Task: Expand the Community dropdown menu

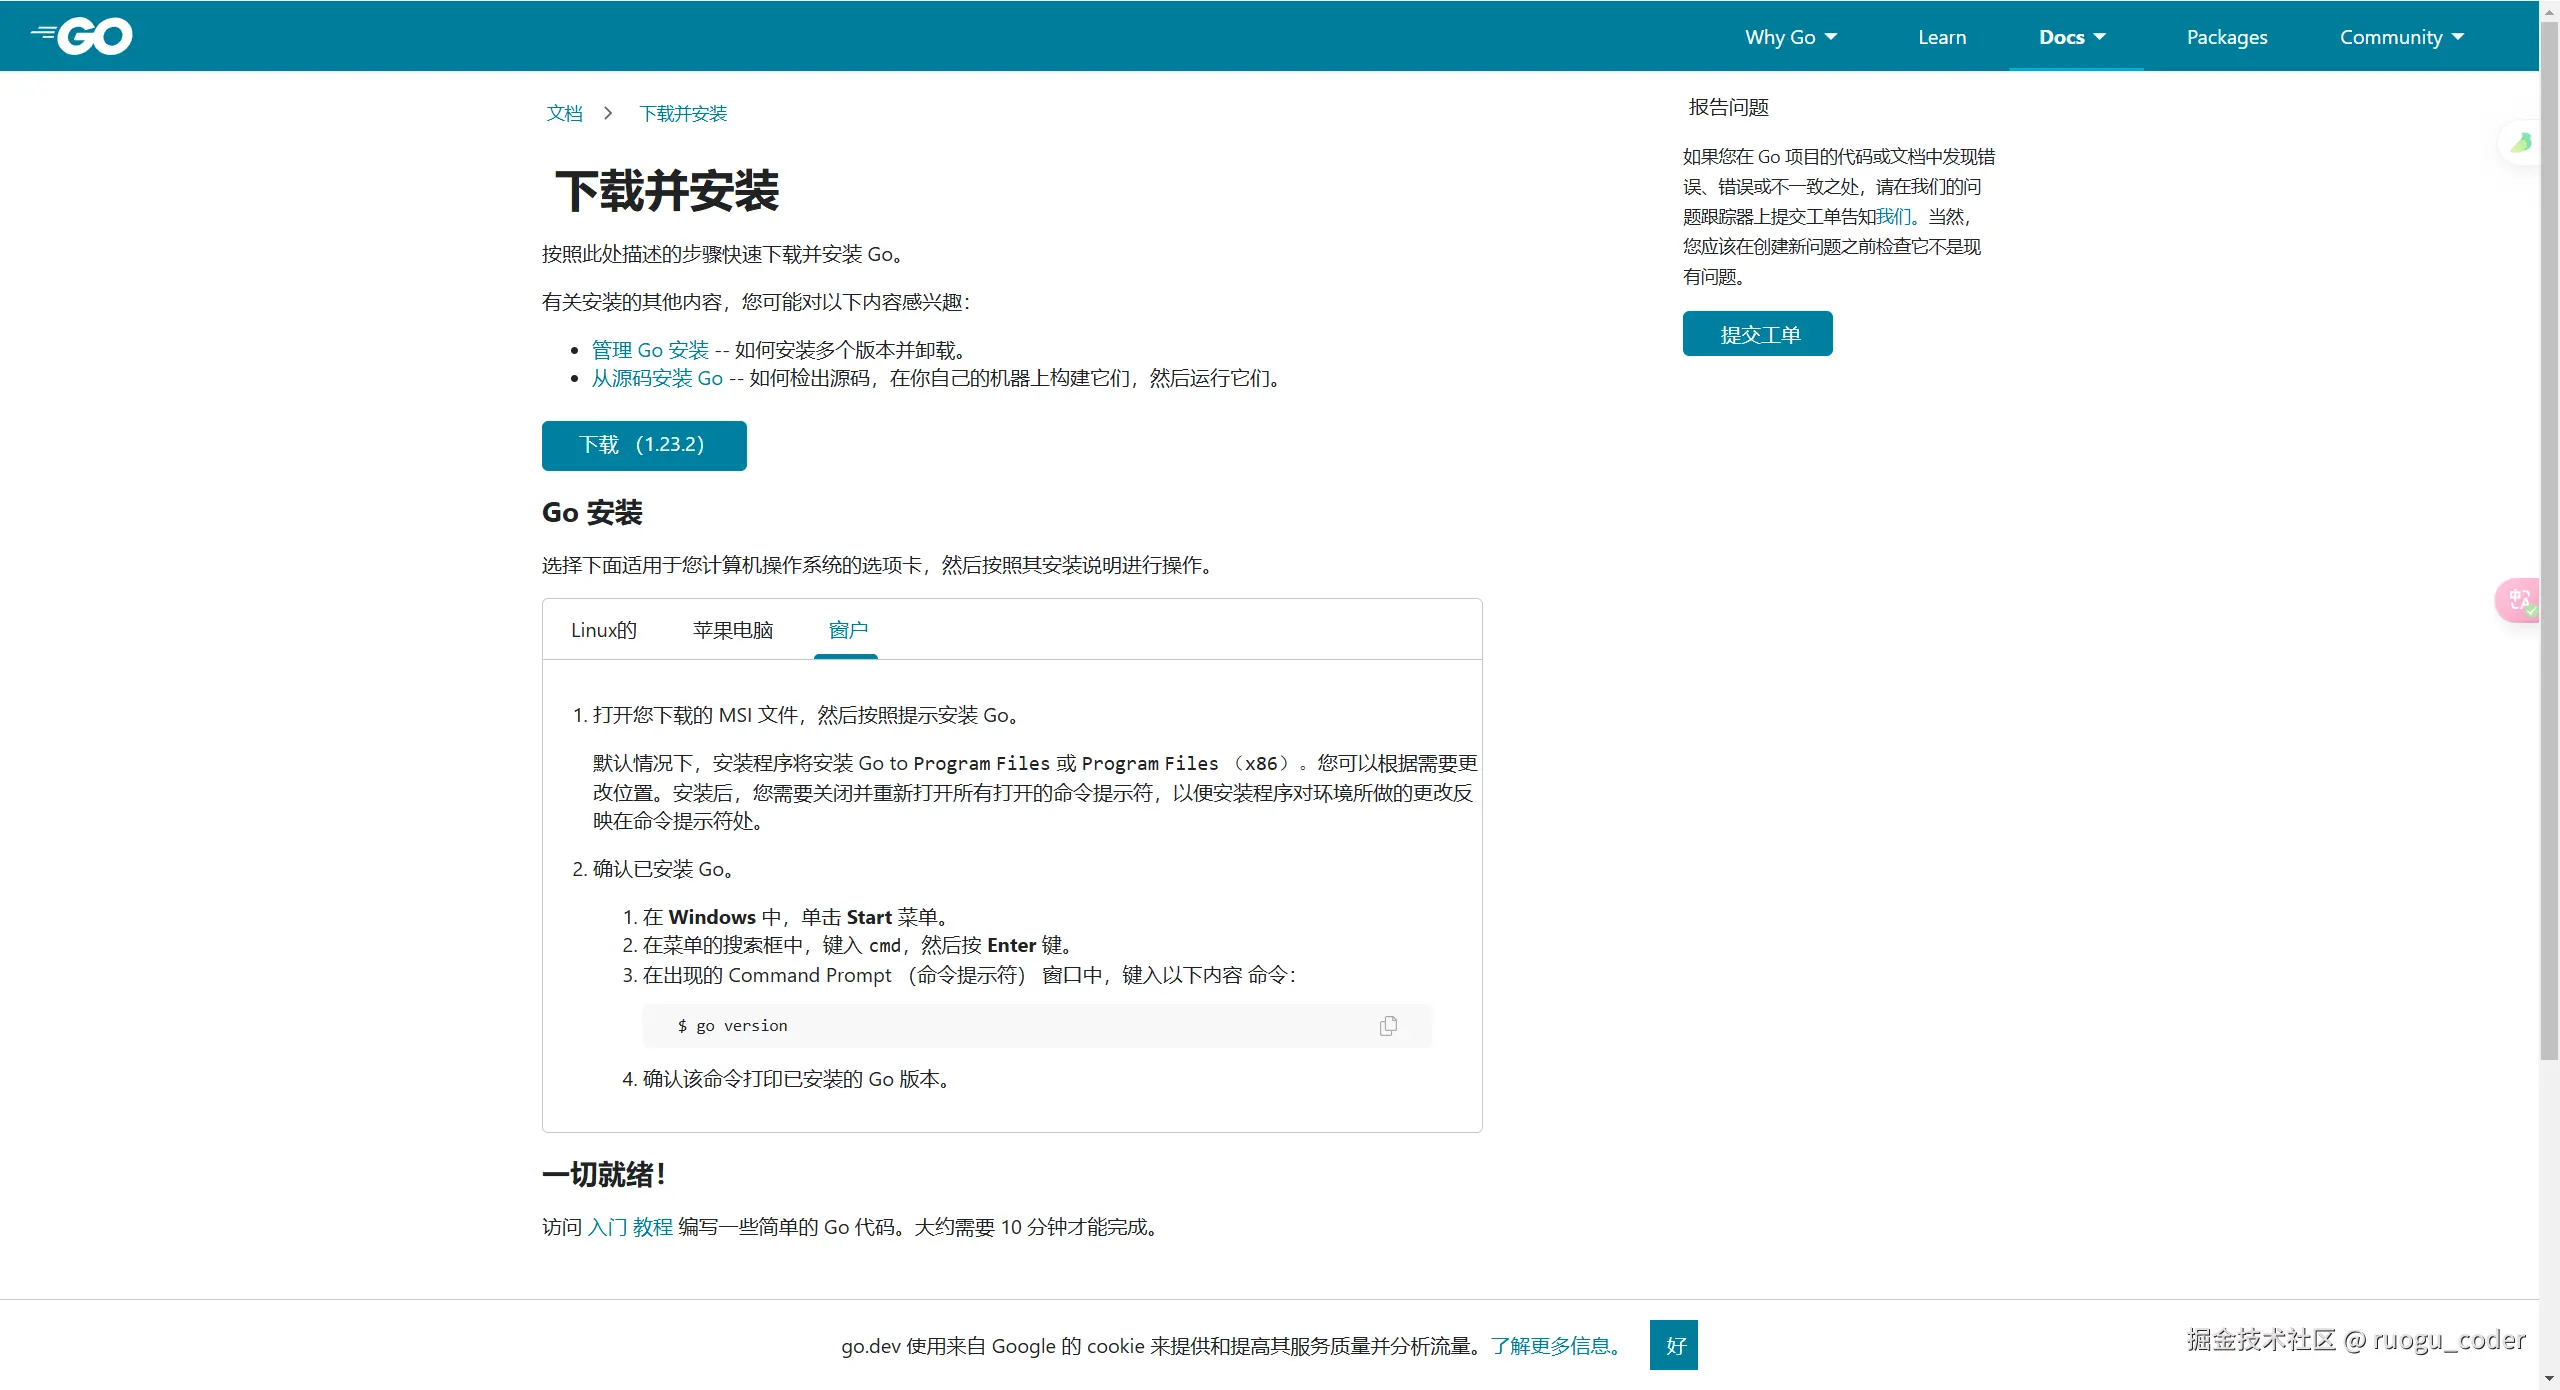Action: (x=2401, y=37)
